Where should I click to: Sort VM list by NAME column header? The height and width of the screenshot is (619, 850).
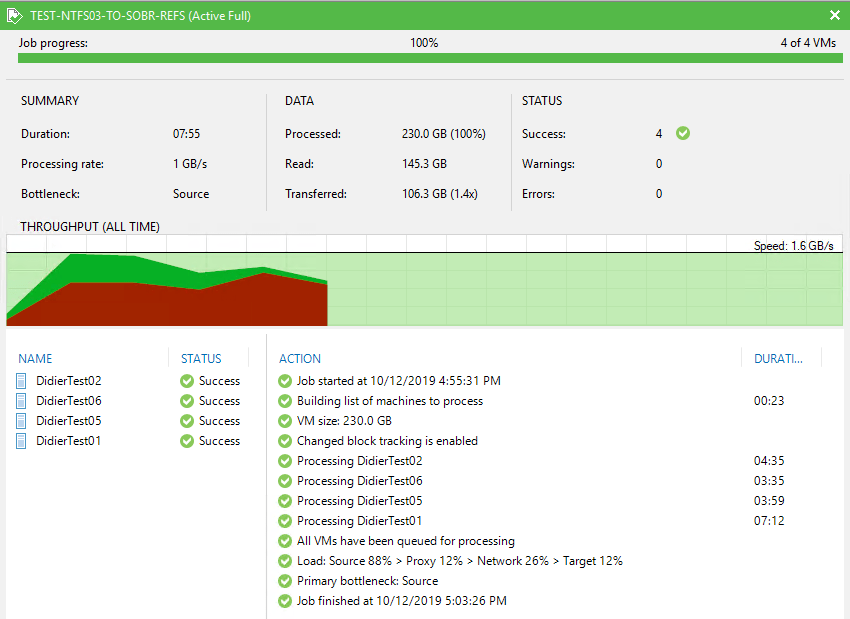(x=35, y=359)
